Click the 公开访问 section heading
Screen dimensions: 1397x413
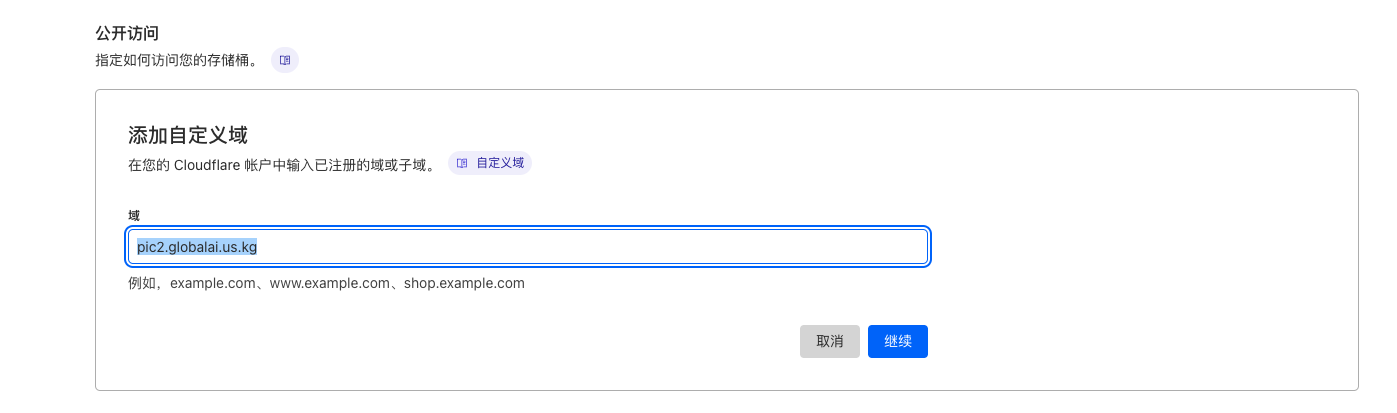(x=127, y=33)
